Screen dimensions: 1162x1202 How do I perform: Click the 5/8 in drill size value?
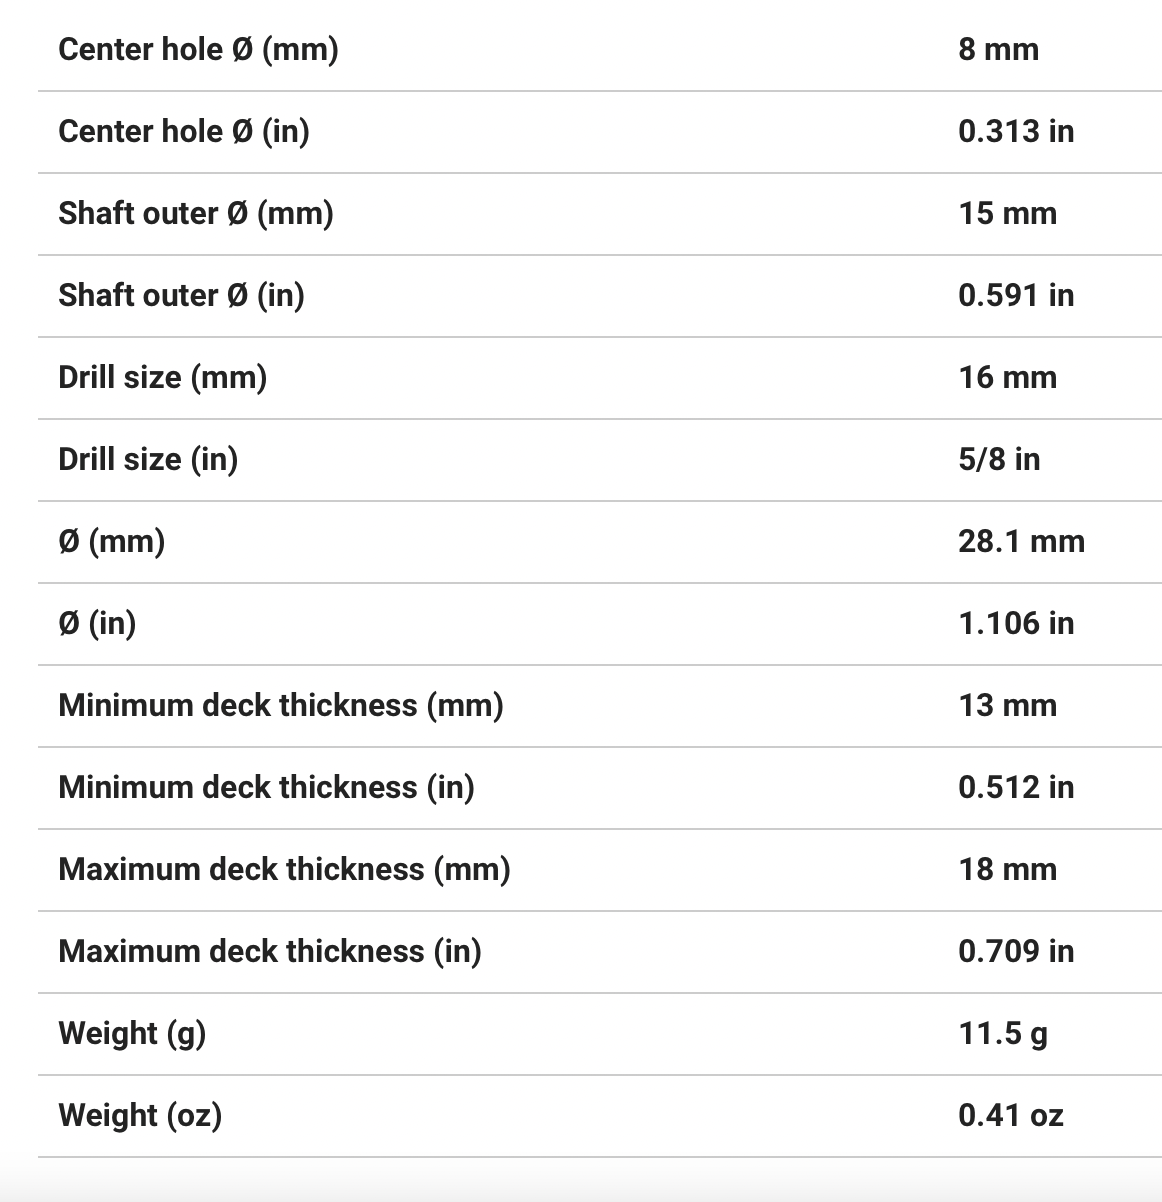pos(999,459)
